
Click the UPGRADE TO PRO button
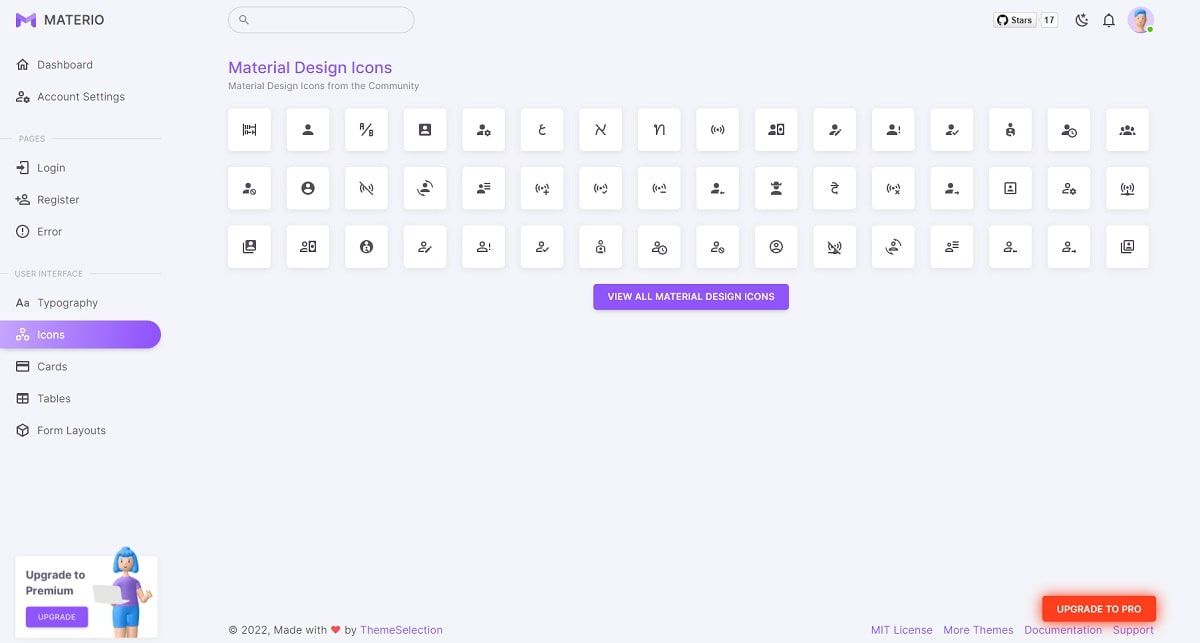(x=1098, y=608)
